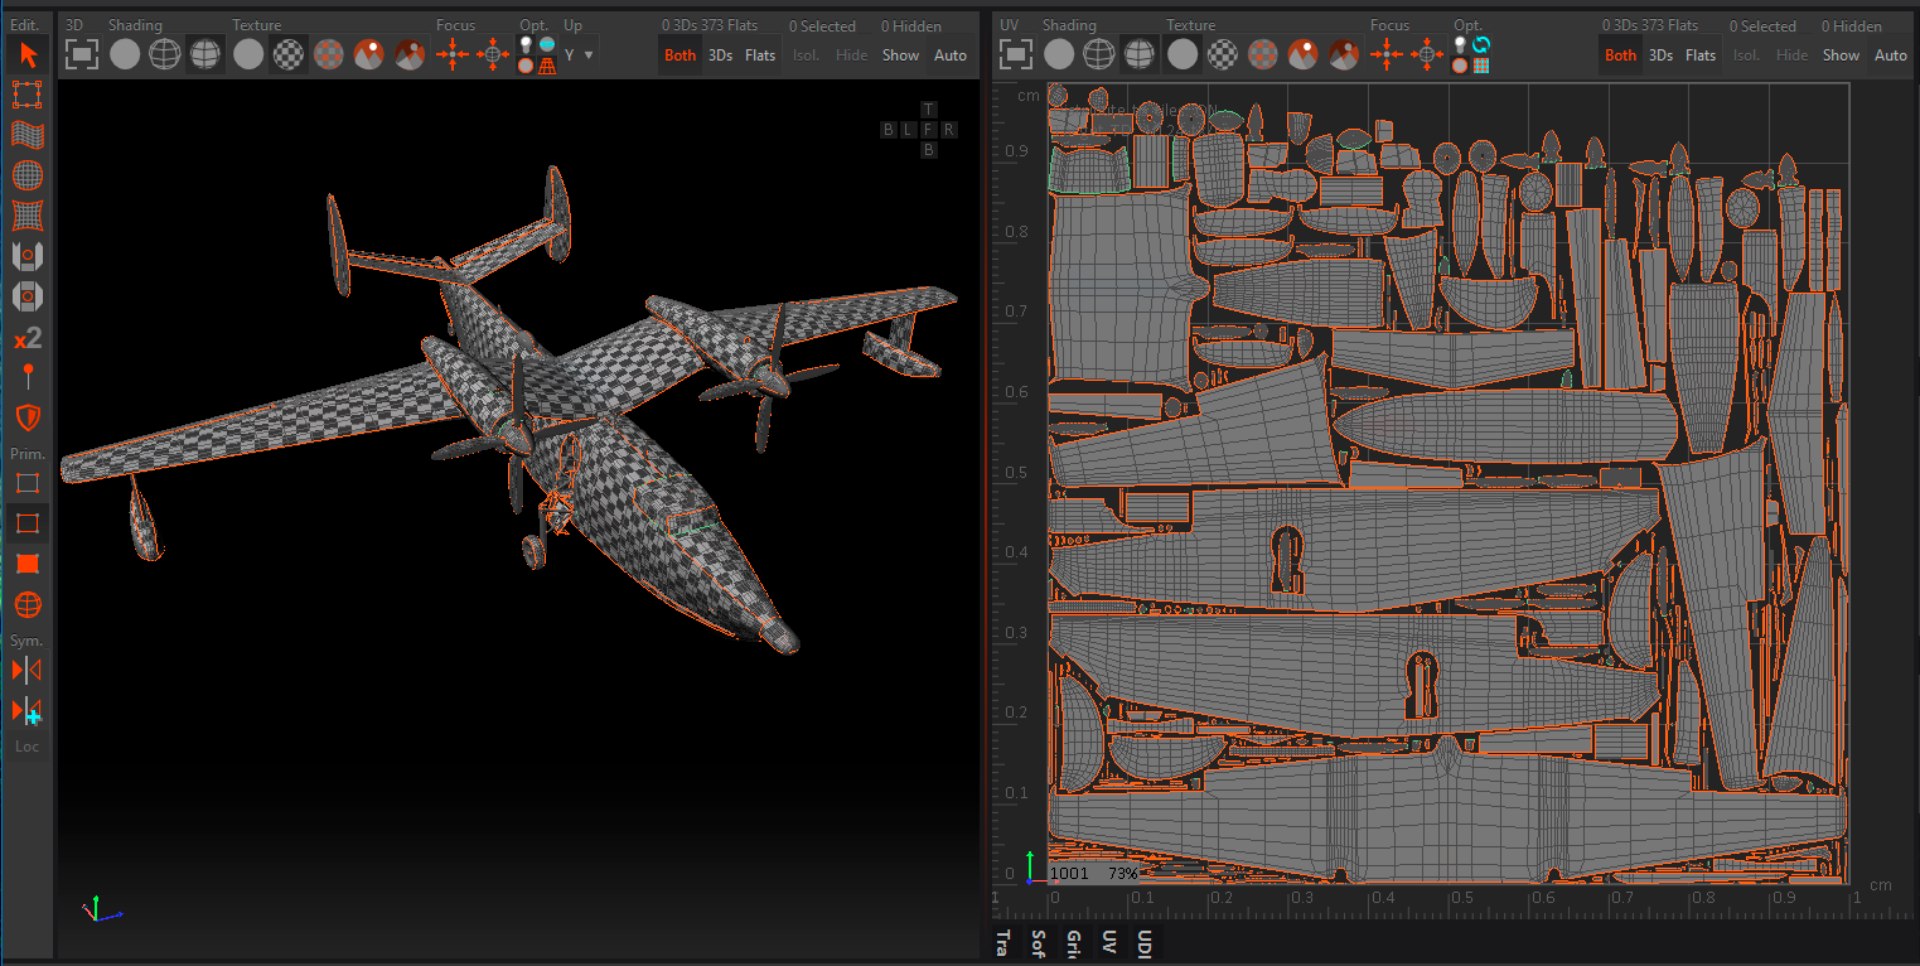Set flat shading in the 3D viewport
Viewport: 1920px width, 966px height.
pyautogui.click(x=125, y=54)
